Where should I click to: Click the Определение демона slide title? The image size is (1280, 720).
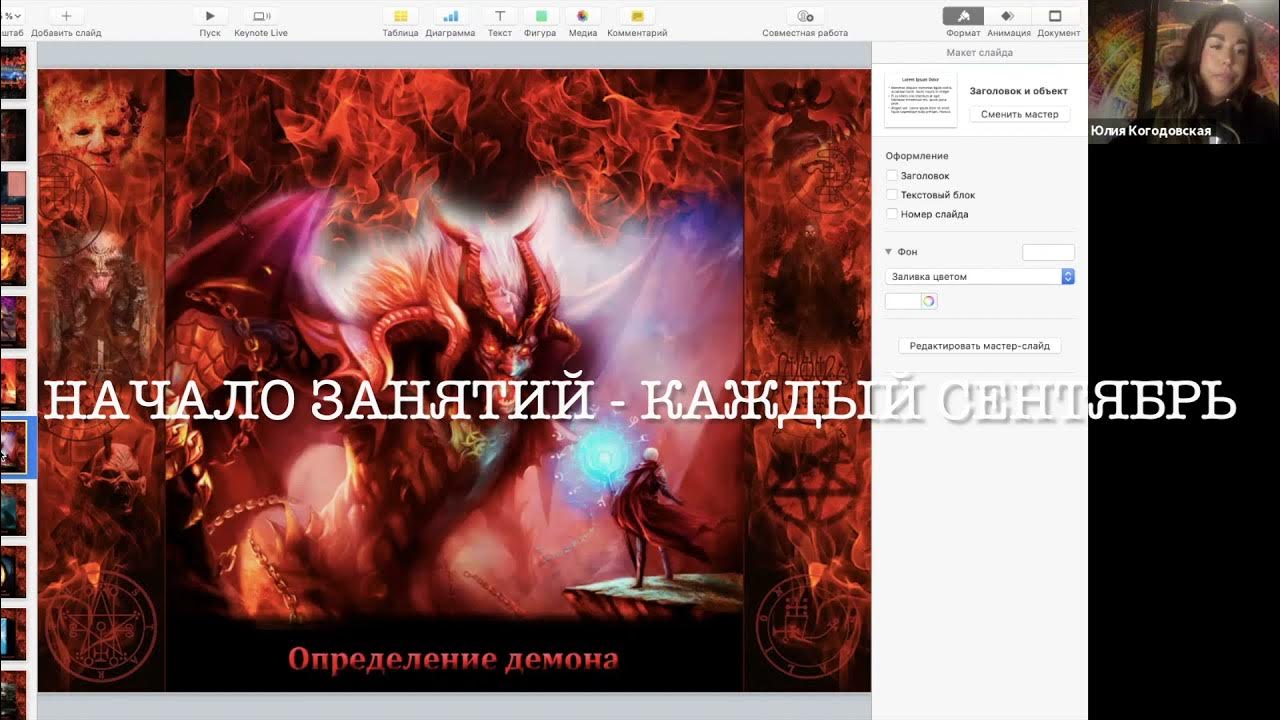click(x=453, y=659)
